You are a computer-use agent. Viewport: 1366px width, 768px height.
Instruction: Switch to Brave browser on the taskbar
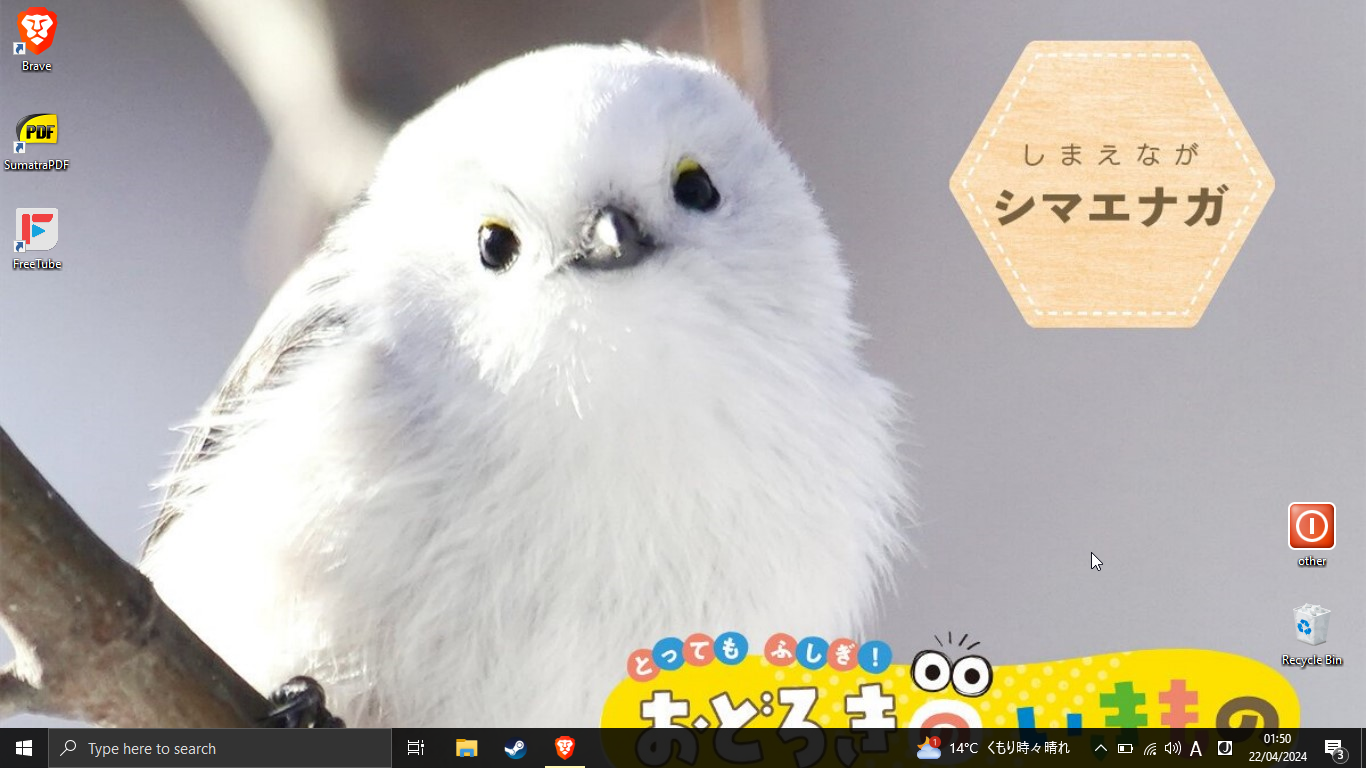(564, 748)
